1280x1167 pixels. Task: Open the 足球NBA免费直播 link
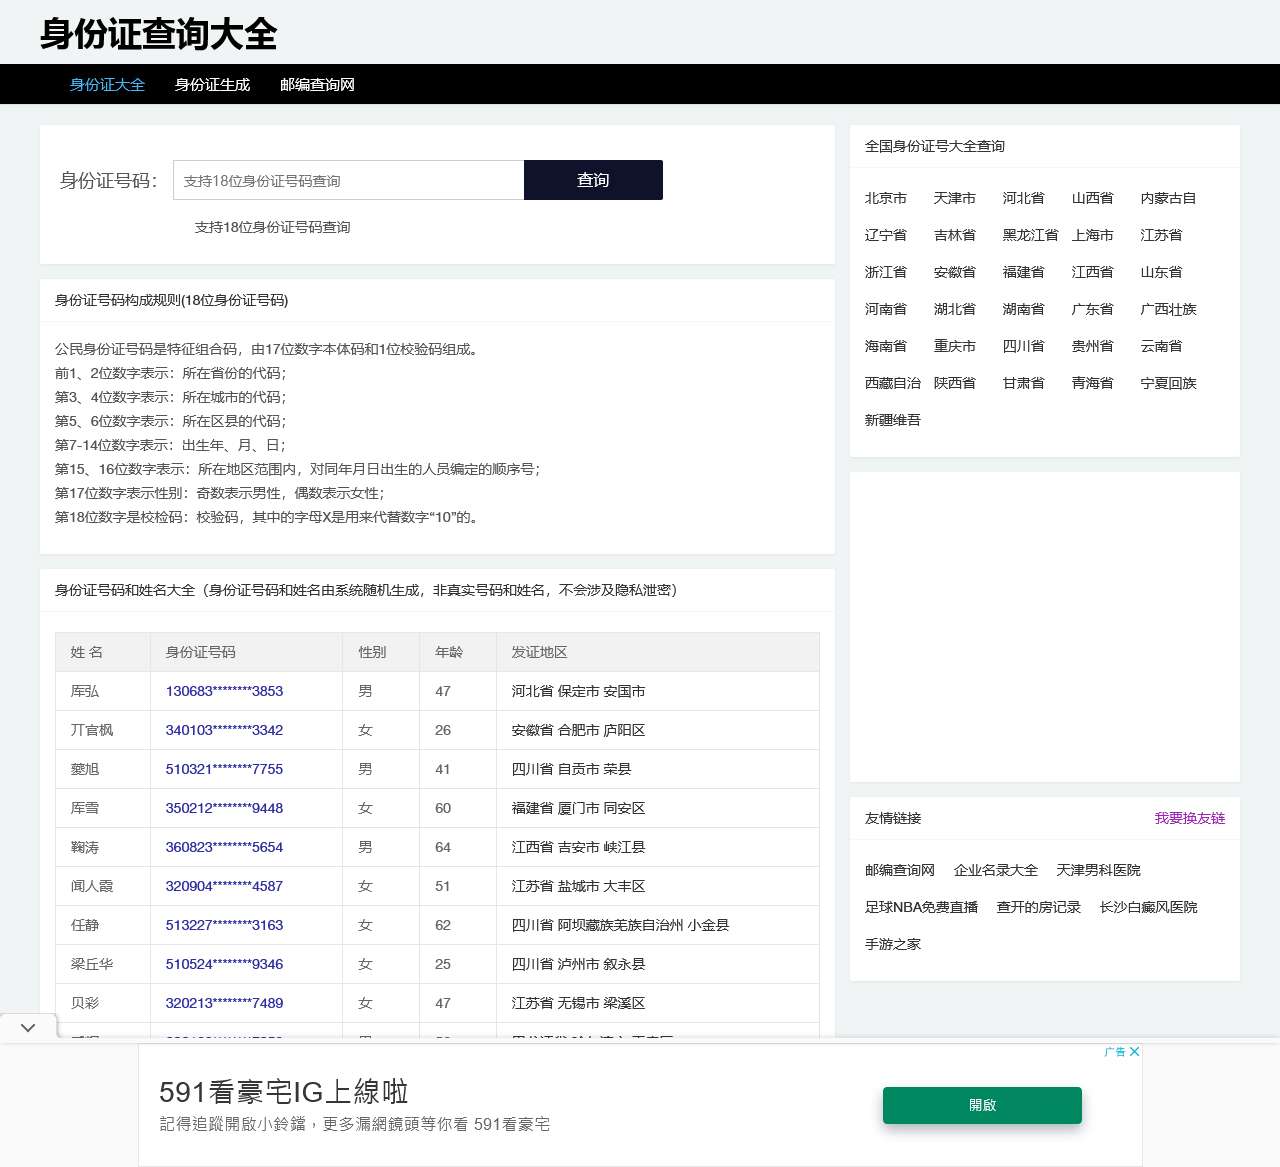pyautogui.click(x=920, y=907)
